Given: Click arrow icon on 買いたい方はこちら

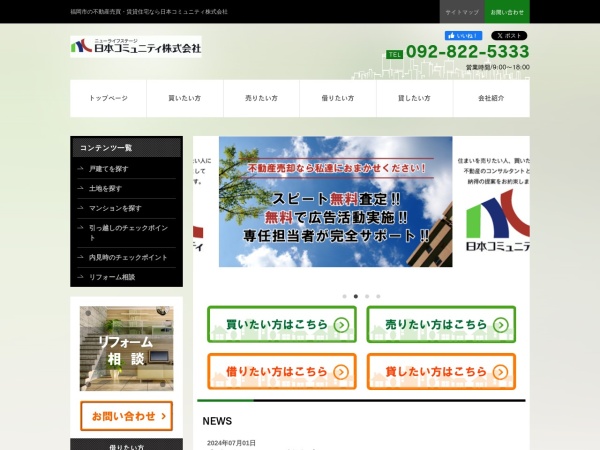Looking at the screenshot, I should point(341,325).
